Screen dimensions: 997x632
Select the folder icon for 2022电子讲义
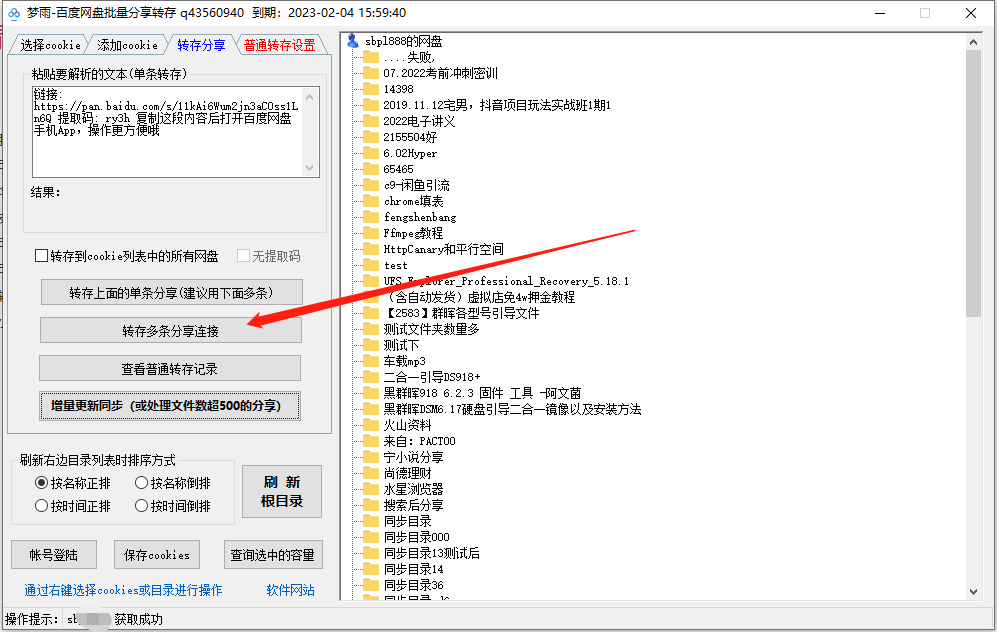pos(372,121)
